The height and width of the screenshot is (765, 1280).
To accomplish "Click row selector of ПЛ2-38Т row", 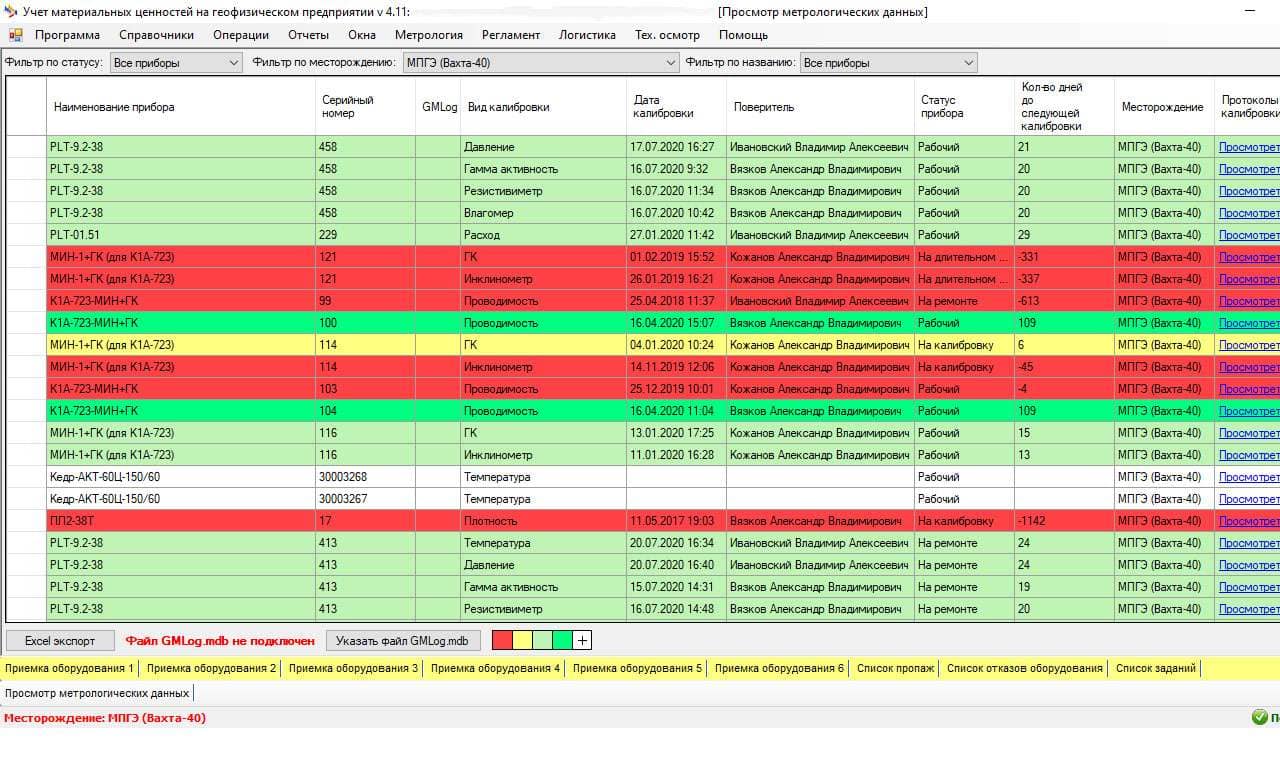I will click(26, 521).
